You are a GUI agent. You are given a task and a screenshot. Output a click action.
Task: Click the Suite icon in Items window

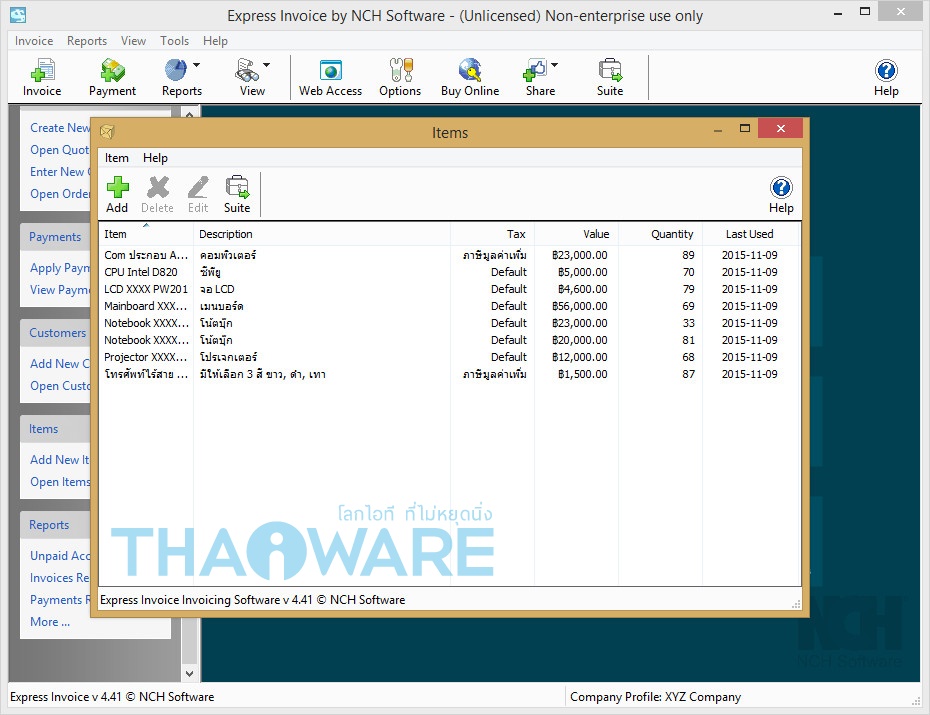coord(237,194)
